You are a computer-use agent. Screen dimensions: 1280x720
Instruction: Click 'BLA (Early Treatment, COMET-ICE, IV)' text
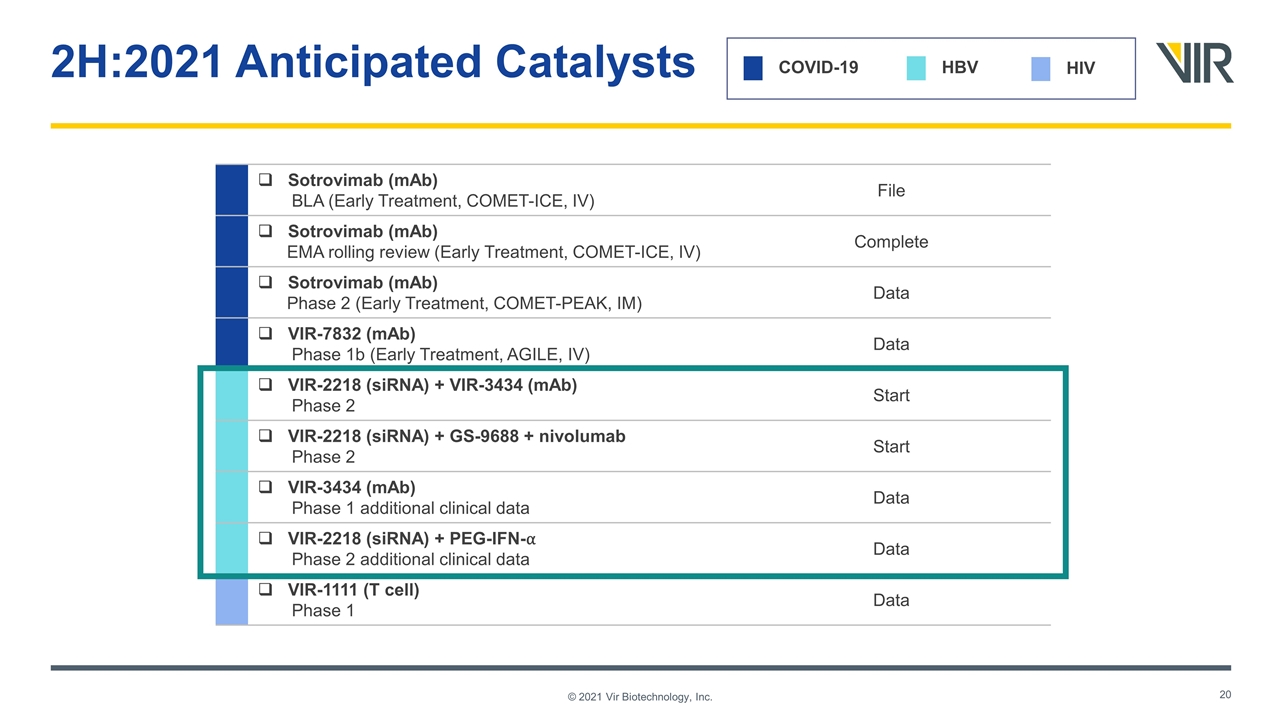click(443, 202)
